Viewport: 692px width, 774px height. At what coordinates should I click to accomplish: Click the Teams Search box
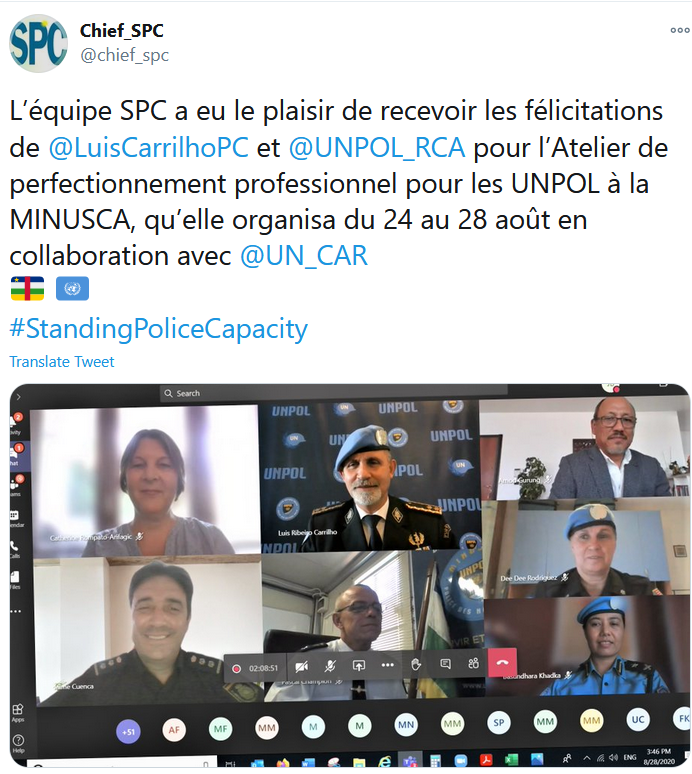(x=334, y=393)
